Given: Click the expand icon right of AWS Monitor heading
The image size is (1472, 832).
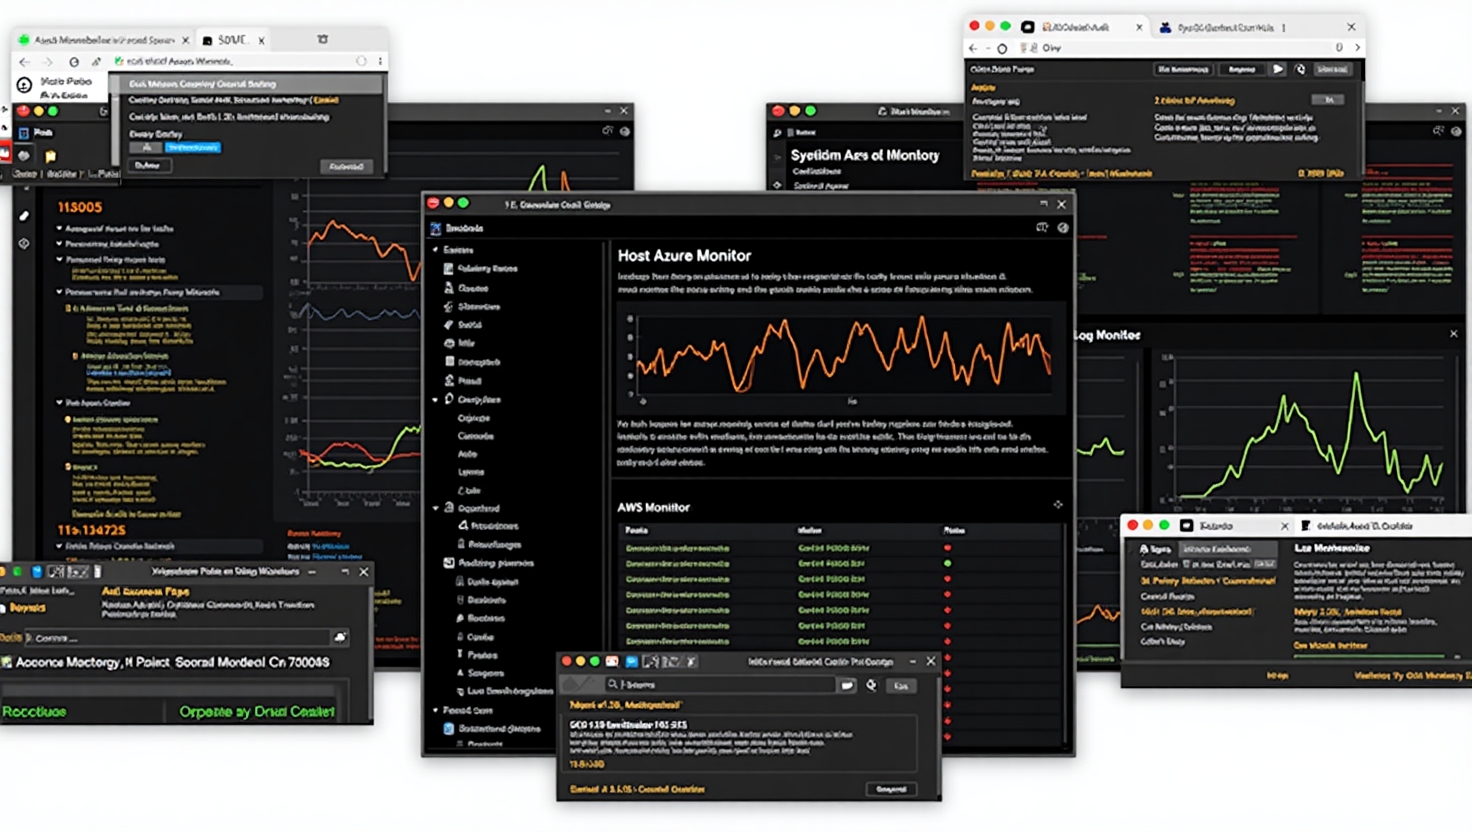Looking at the screenshot, I should (1058, 505).
